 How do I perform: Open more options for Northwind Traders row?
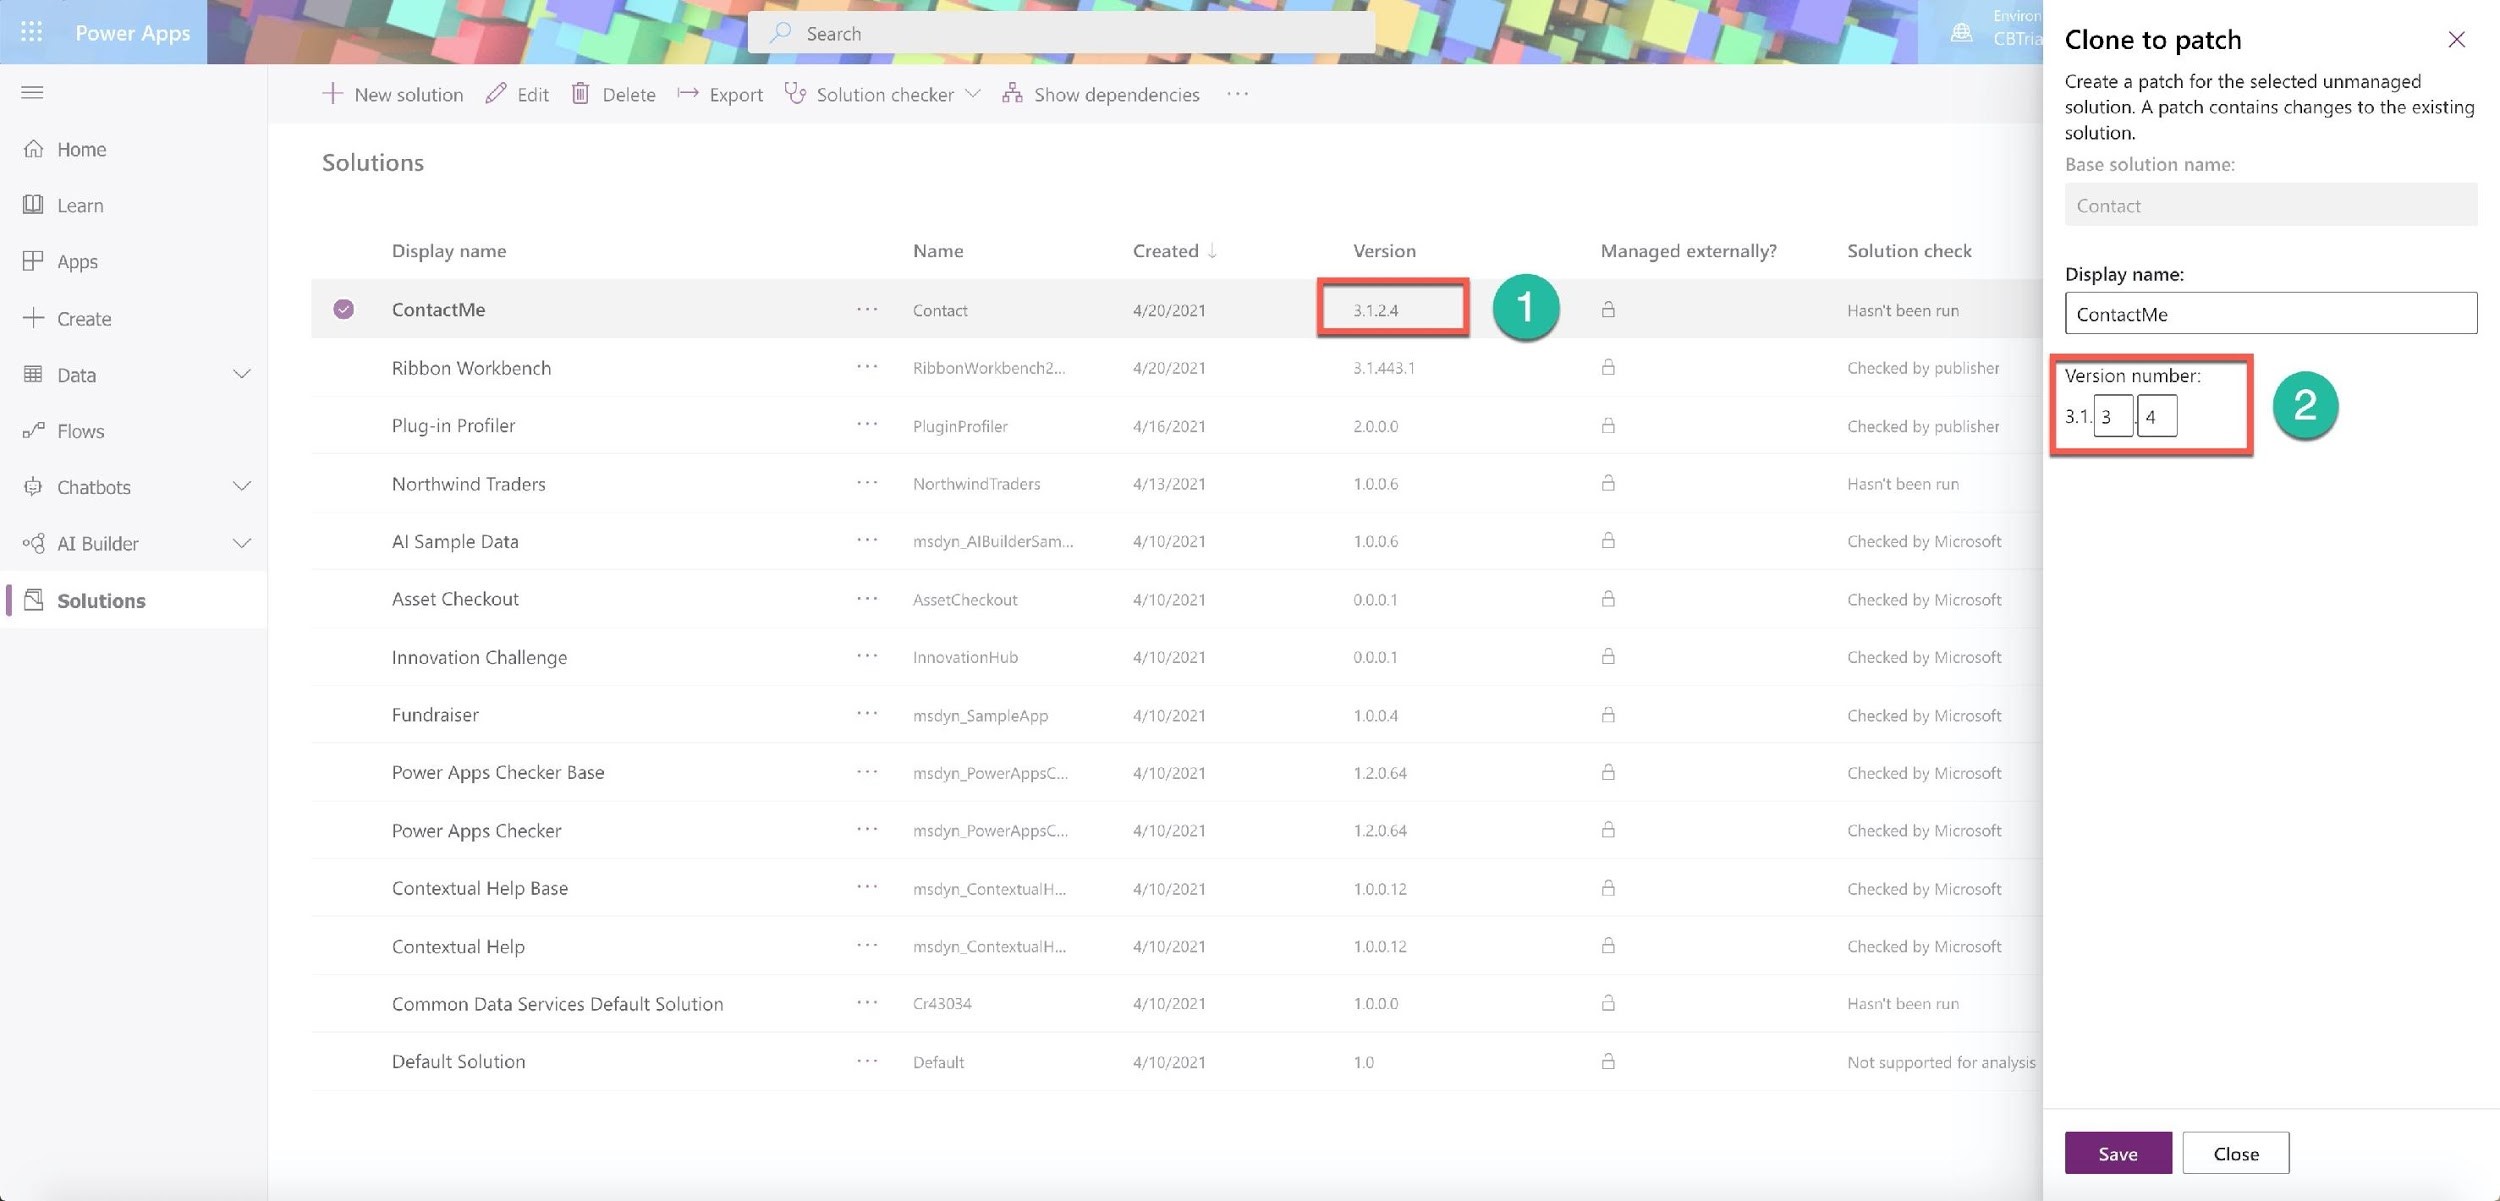tap(867, 483)
